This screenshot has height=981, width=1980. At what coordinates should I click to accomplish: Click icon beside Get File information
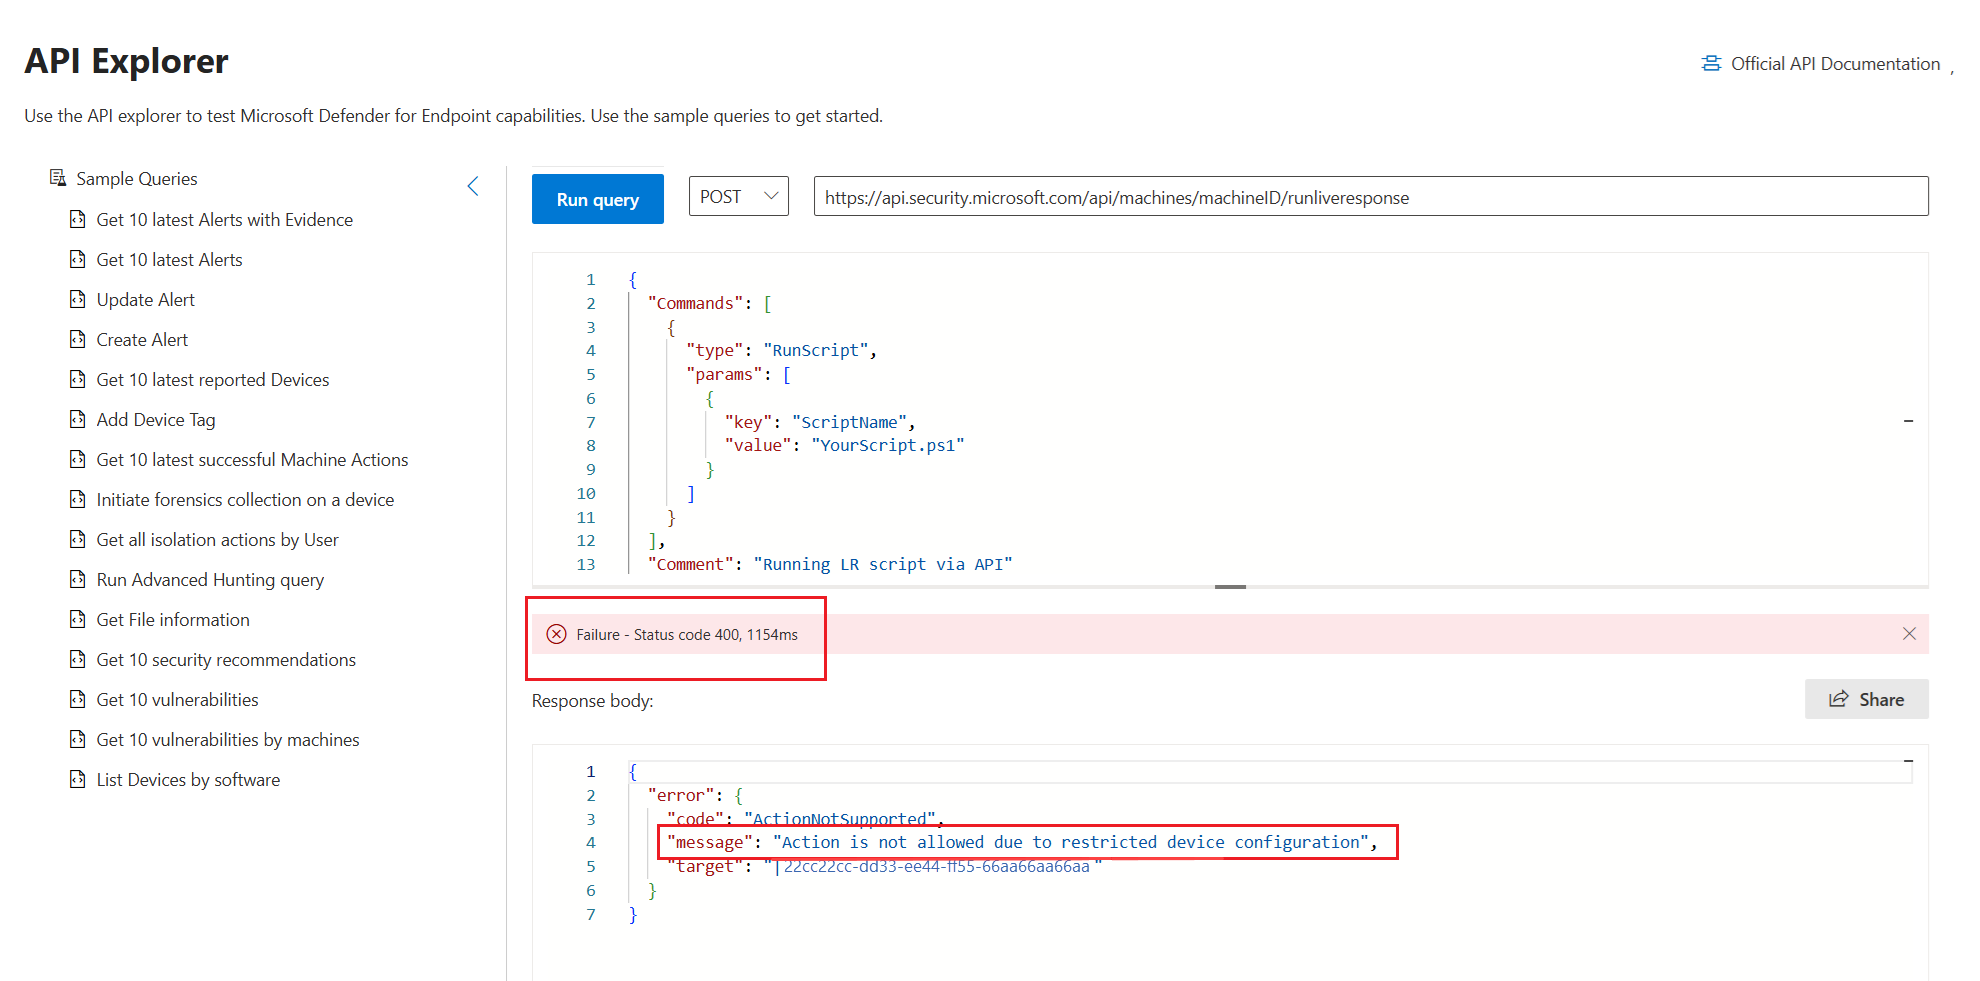click(78, 619)
